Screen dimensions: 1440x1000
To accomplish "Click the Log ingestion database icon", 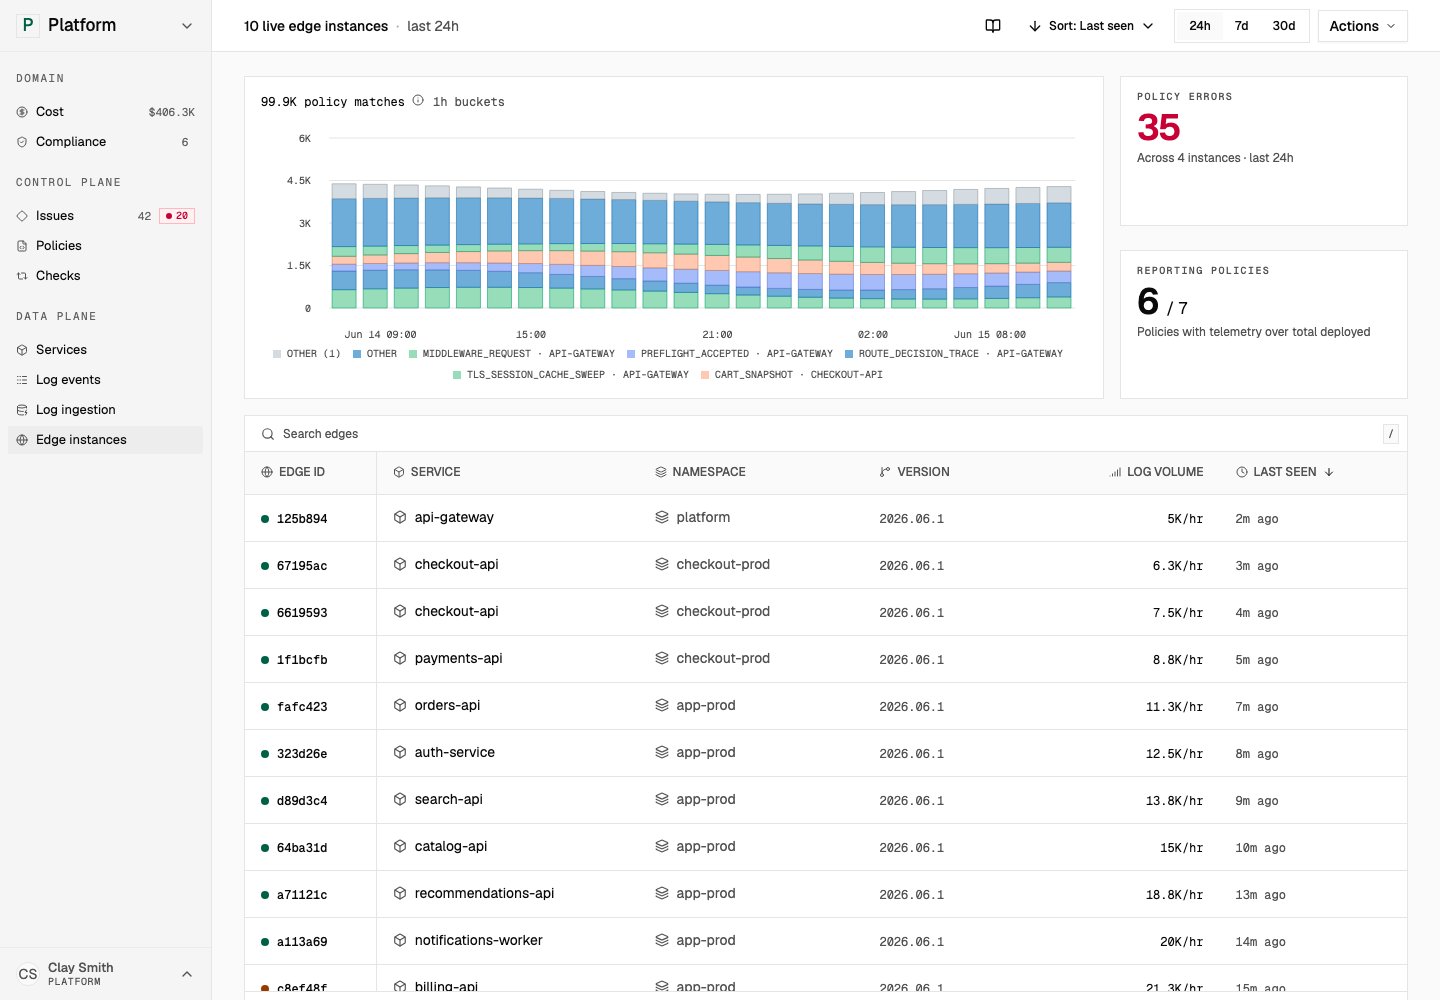I will point(22,410).
